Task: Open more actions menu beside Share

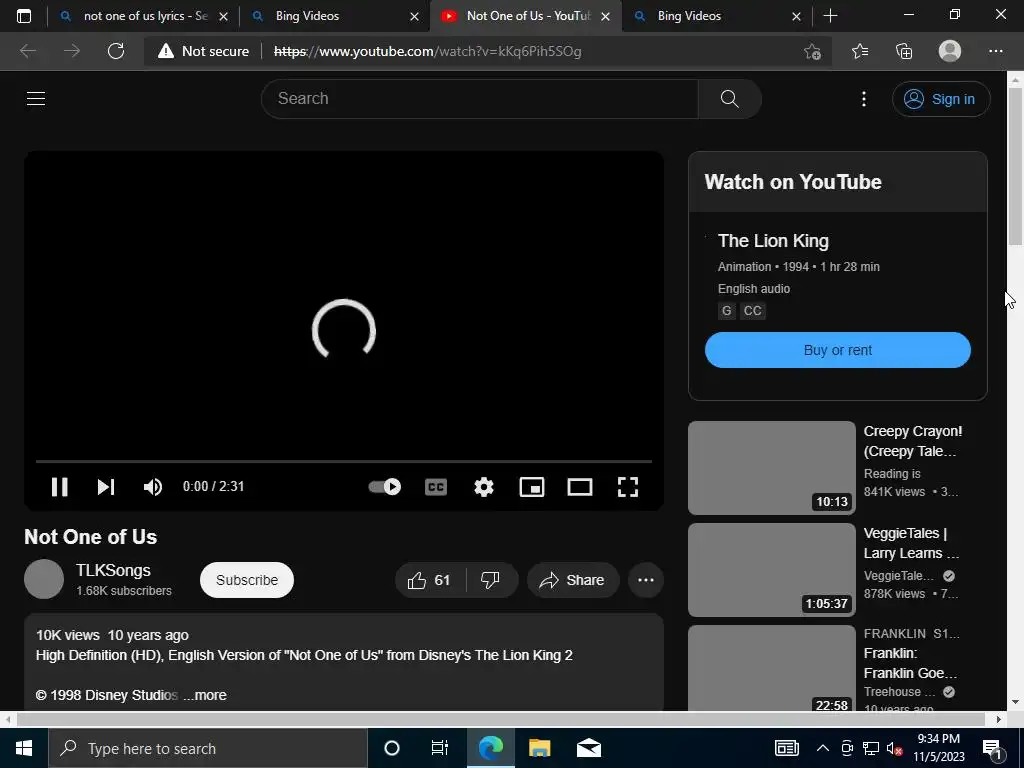Action: coord(646,580)
